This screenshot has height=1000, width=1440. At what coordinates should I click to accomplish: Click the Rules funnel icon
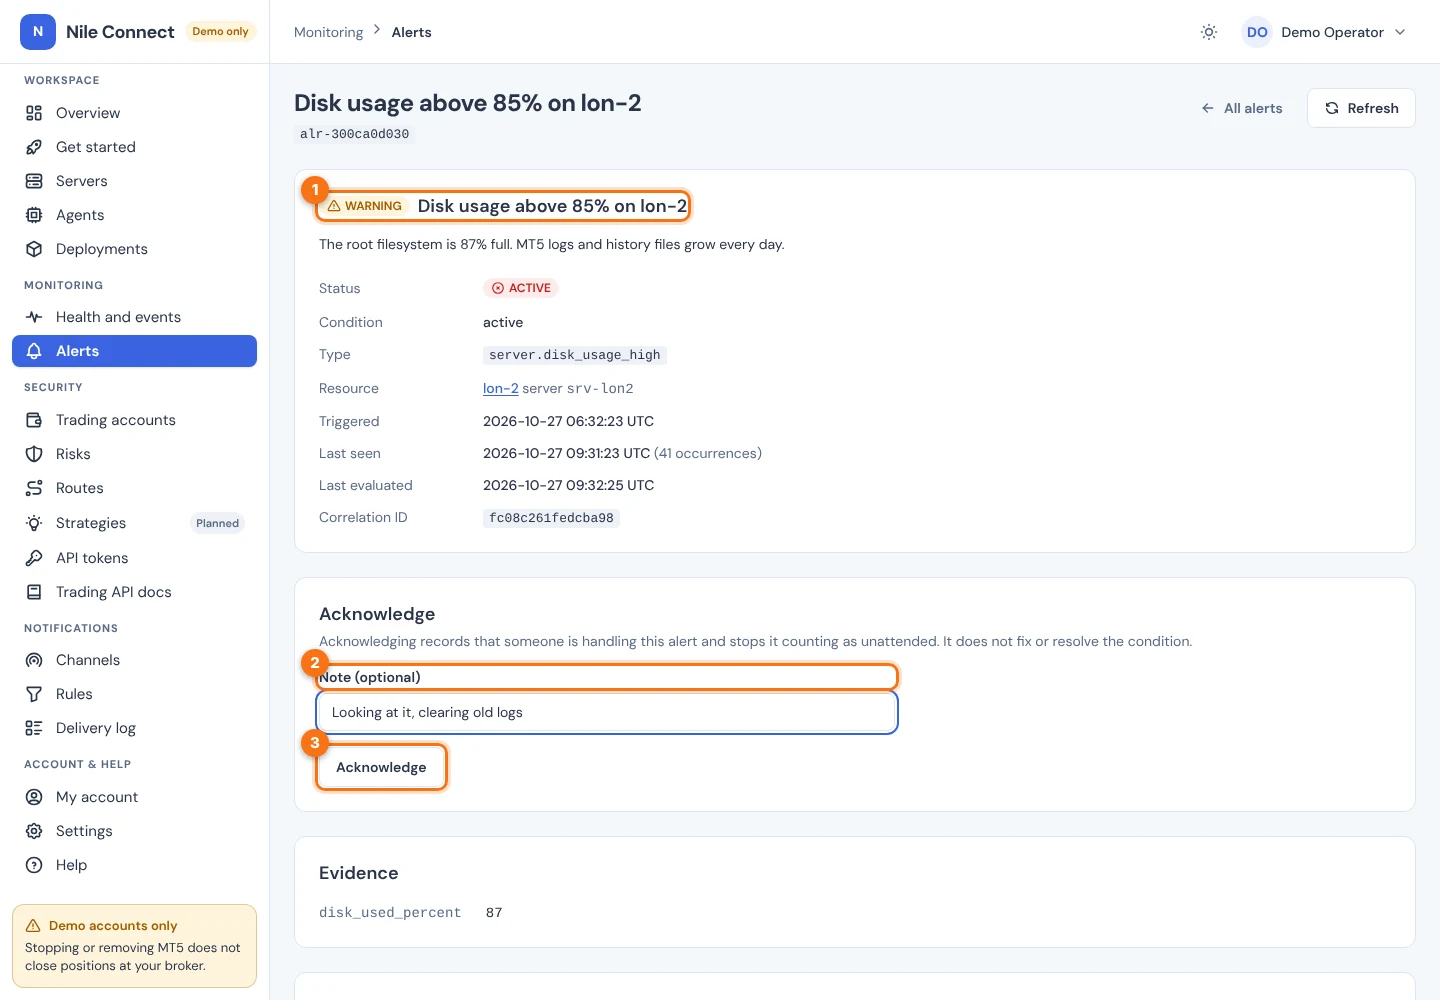click(x=34, y=694)
